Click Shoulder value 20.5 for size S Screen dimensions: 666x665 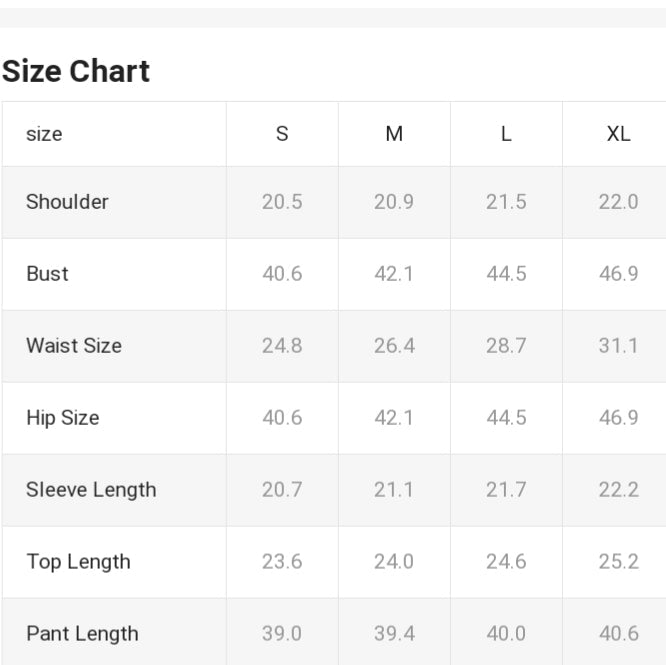coord(282,202)
